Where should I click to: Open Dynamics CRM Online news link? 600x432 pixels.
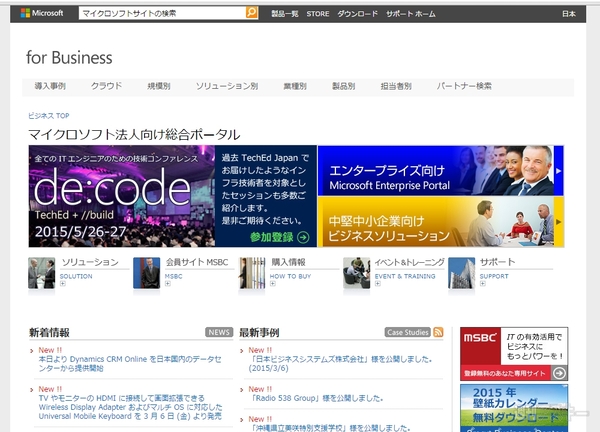coord(130,364)
